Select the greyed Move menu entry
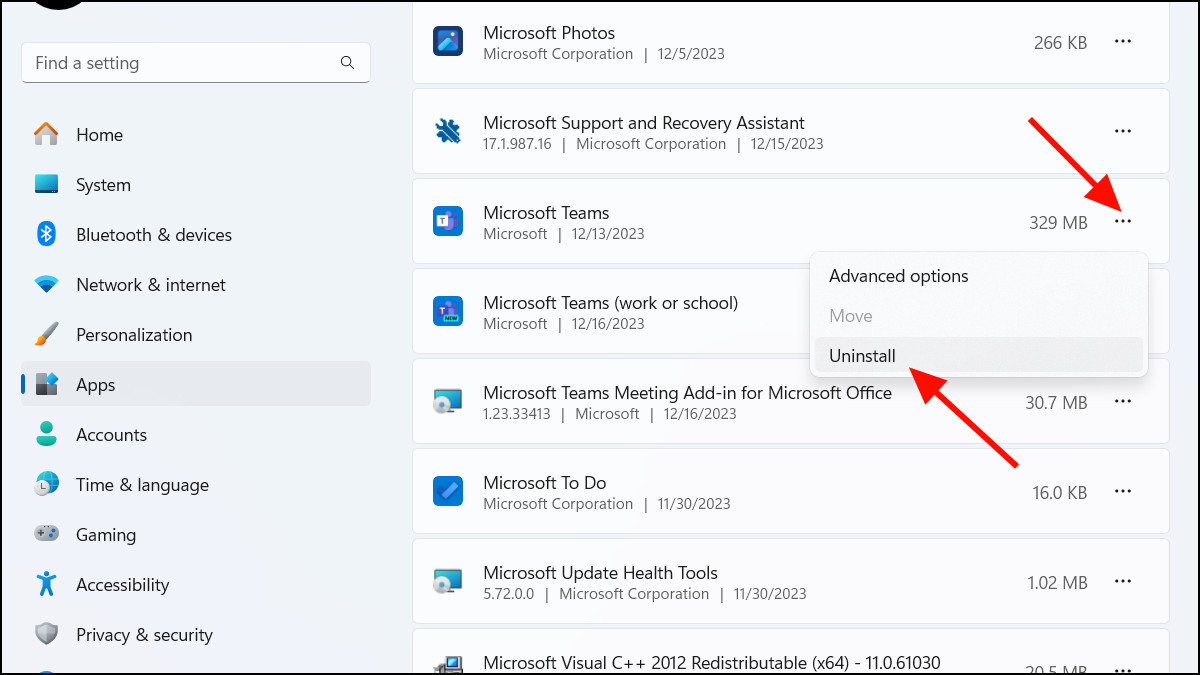Screen dimensions: 1200x675 pyautogui.click(x=978, y=316)
